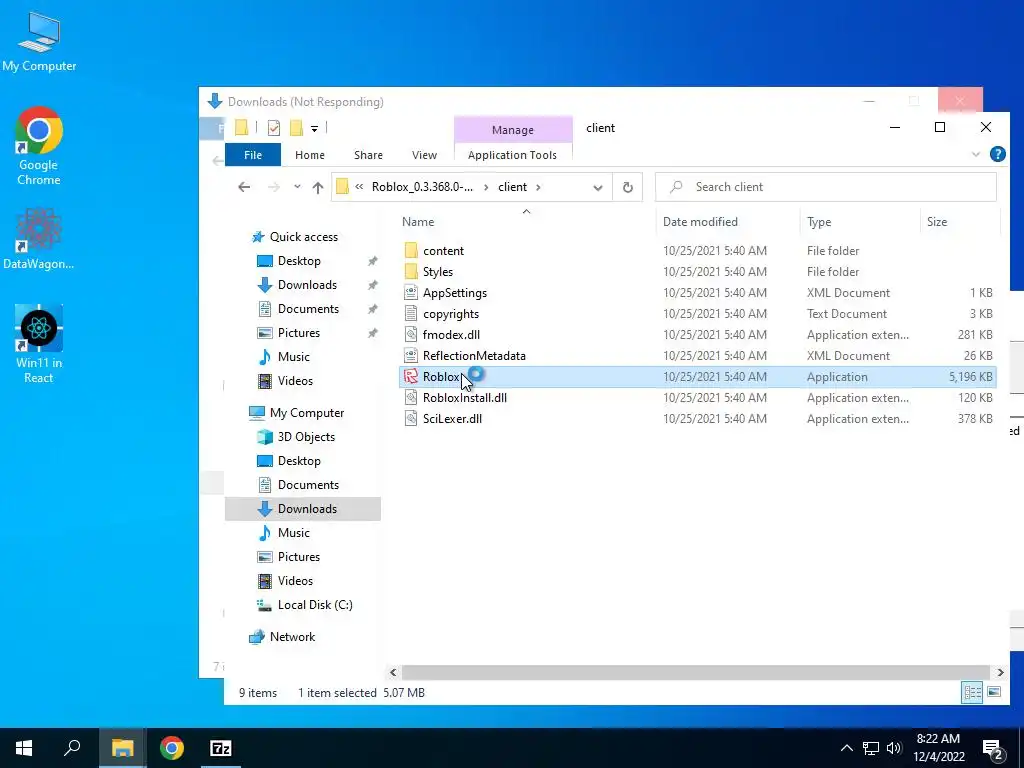Expand chevron after client breadcrumb

[x=538, y=187]
